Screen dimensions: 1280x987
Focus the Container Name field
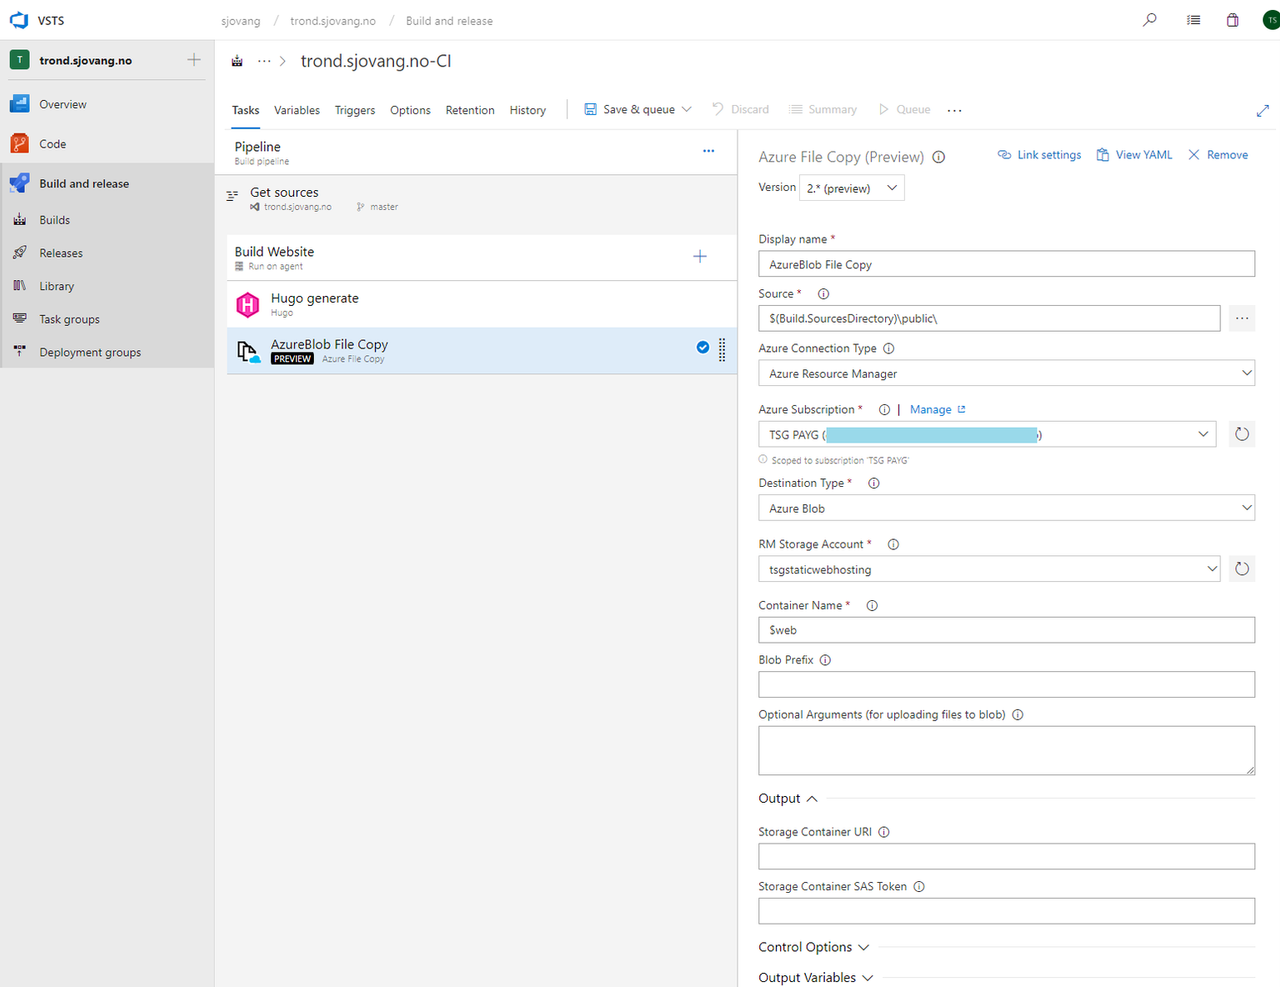click(1007, 630)
